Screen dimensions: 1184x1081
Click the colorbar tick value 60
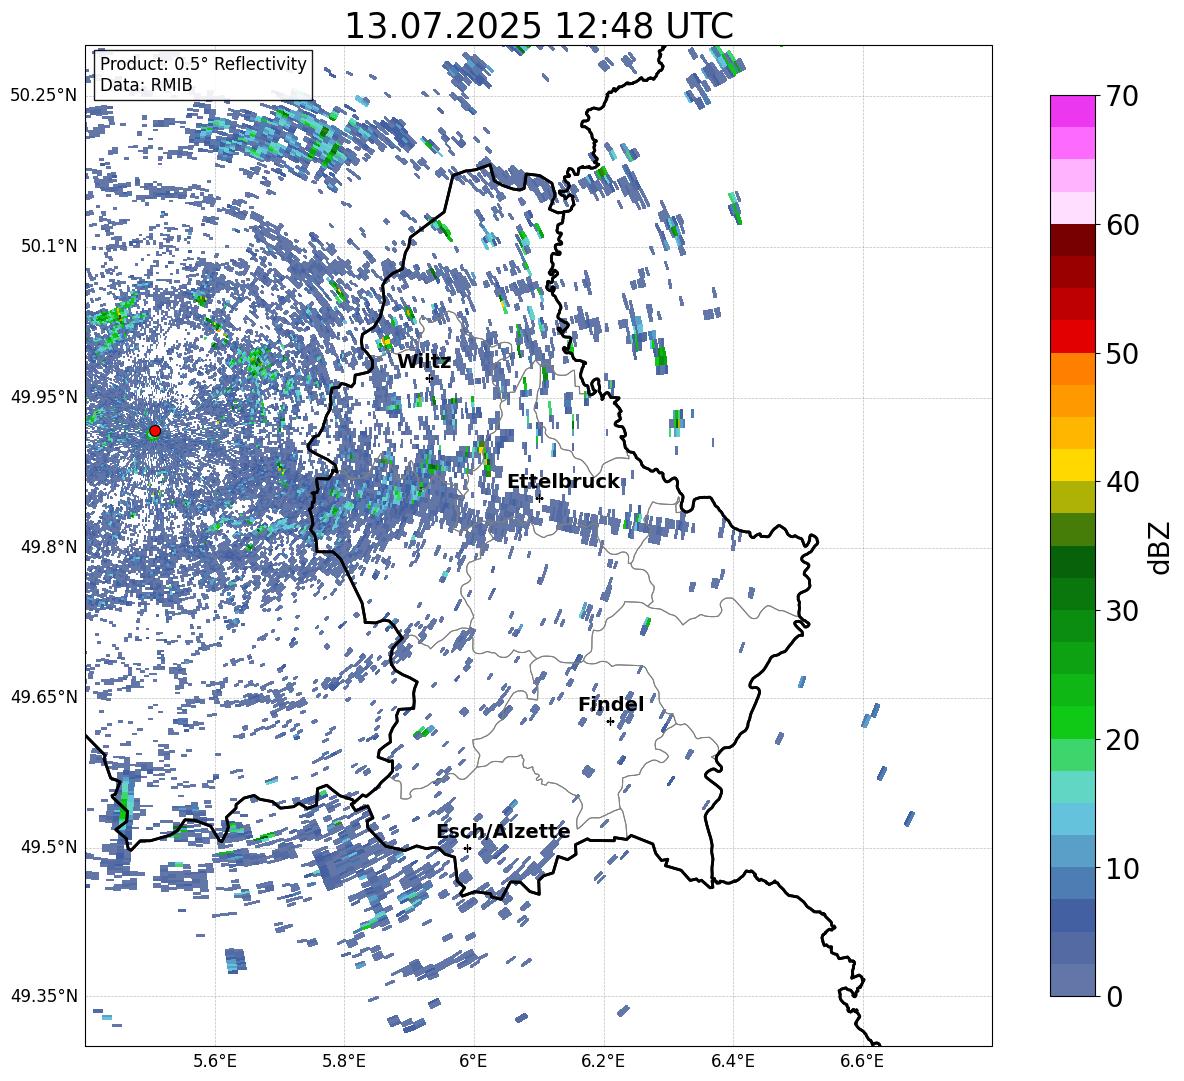1121,225
